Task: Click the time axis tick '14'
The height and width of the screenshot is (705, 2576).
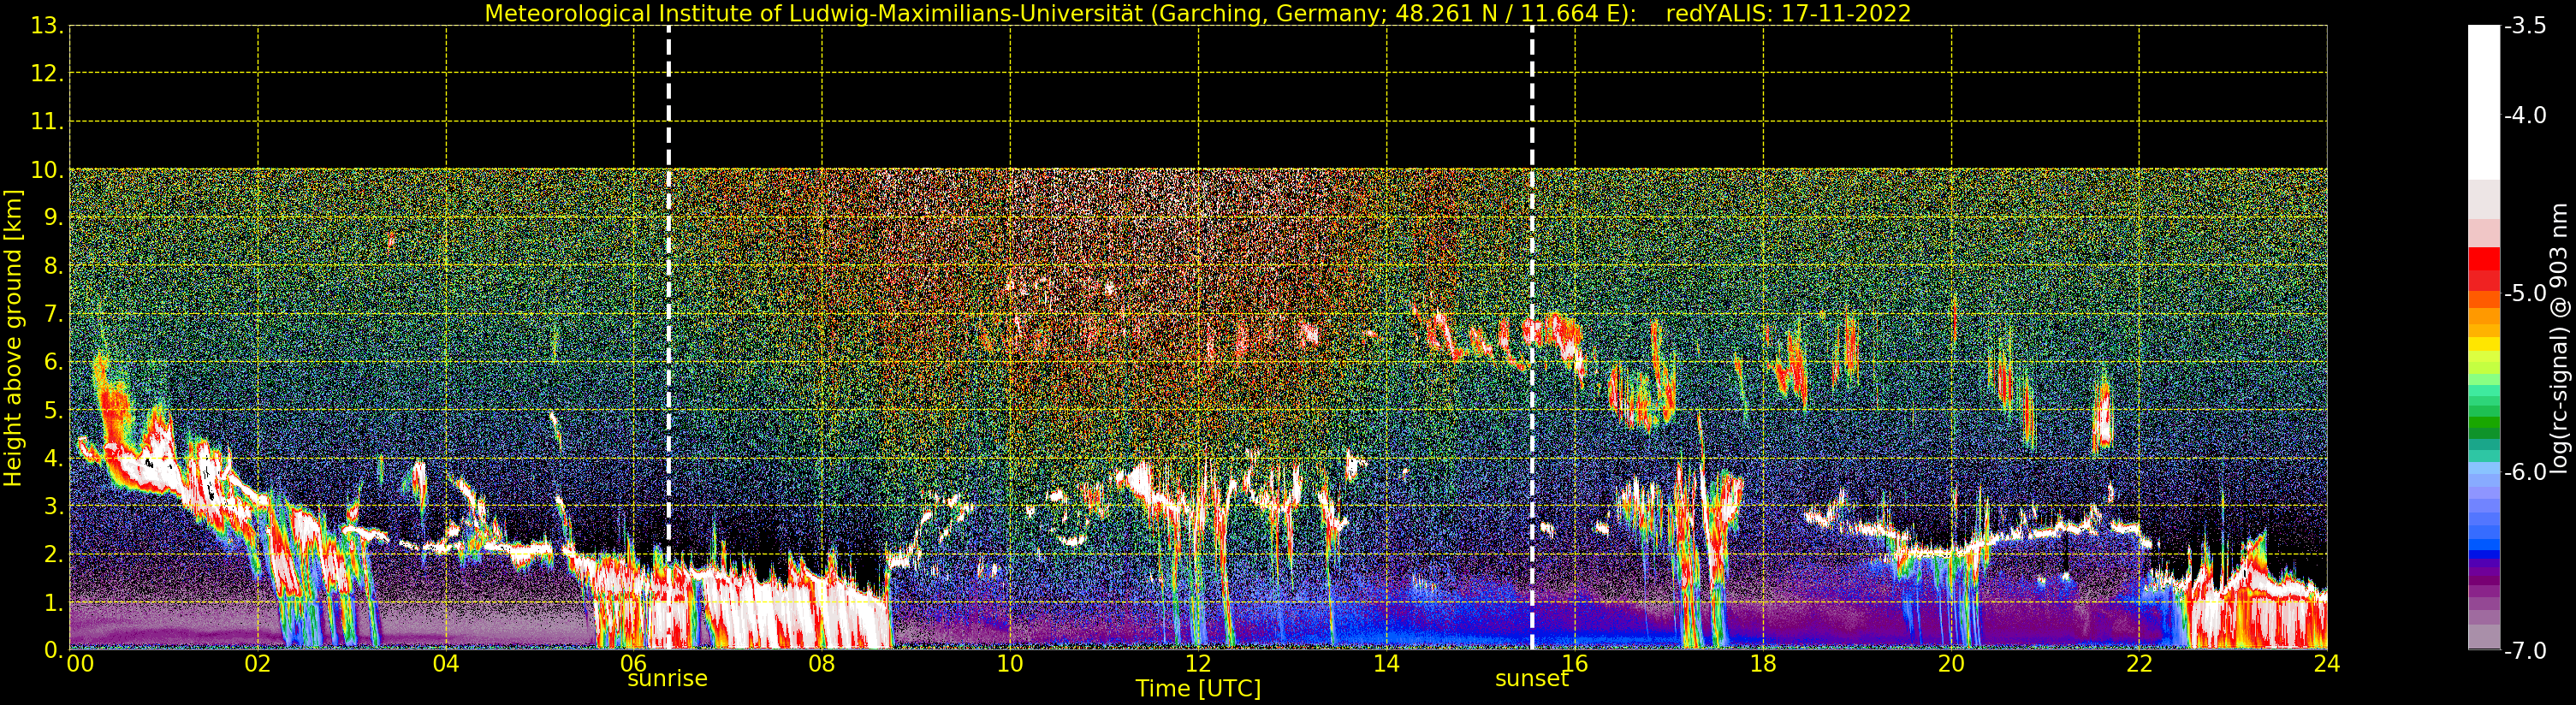Action: click(x=1386, y=664)
